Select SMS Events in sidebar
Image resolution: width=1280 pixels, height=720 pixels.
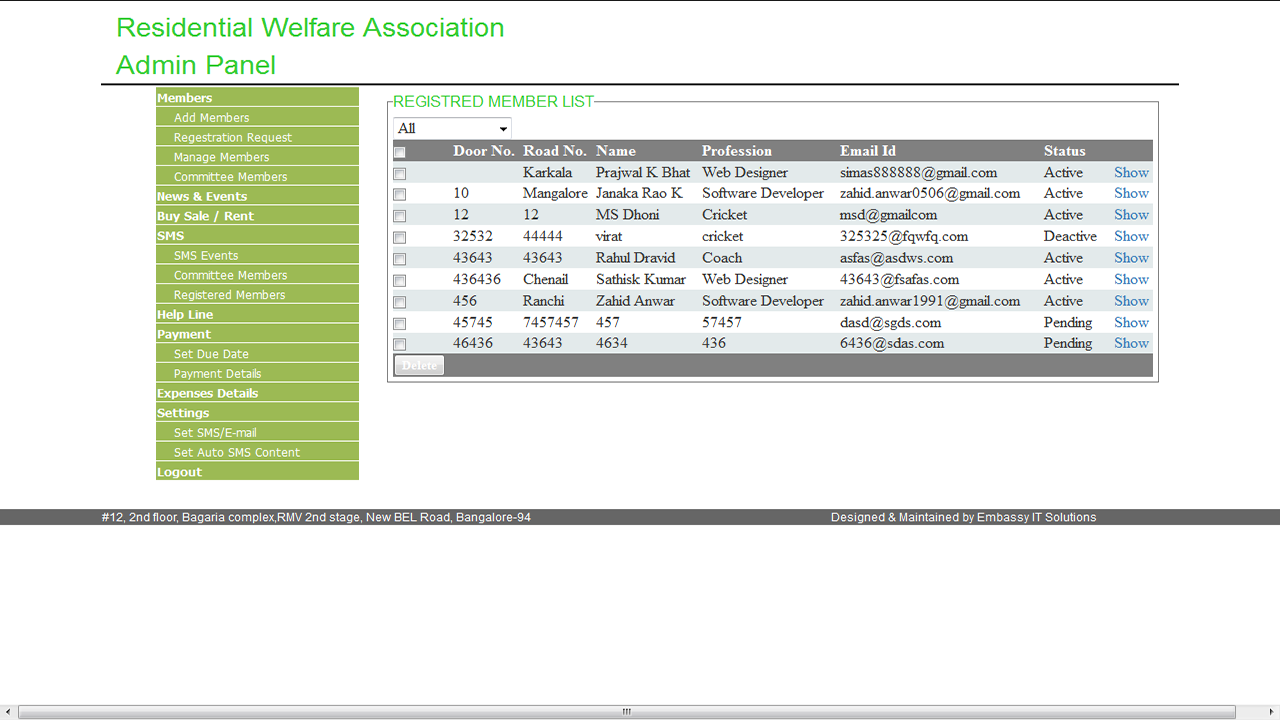257,255
